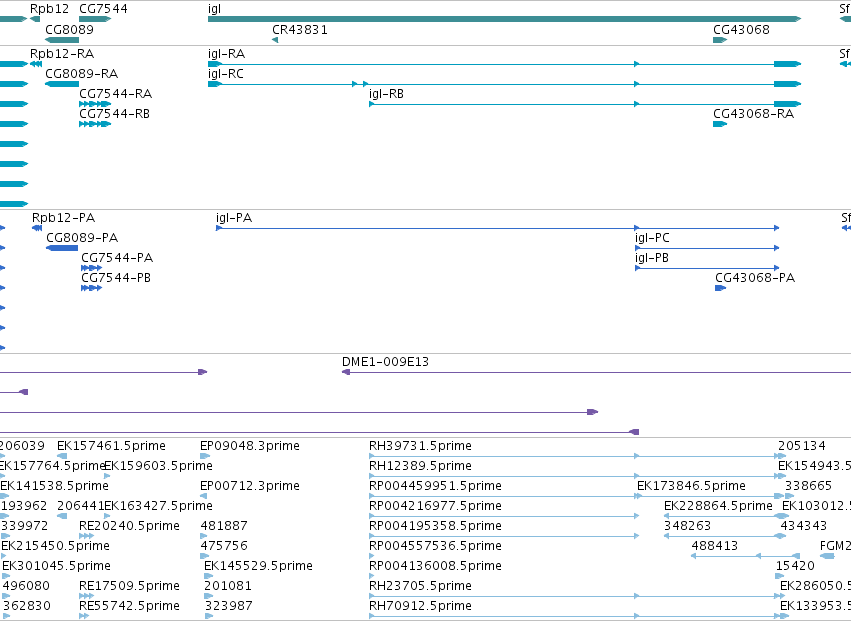Select the igl-PA coding sequence label
851x621 pixels.
(x=234, y=218)
